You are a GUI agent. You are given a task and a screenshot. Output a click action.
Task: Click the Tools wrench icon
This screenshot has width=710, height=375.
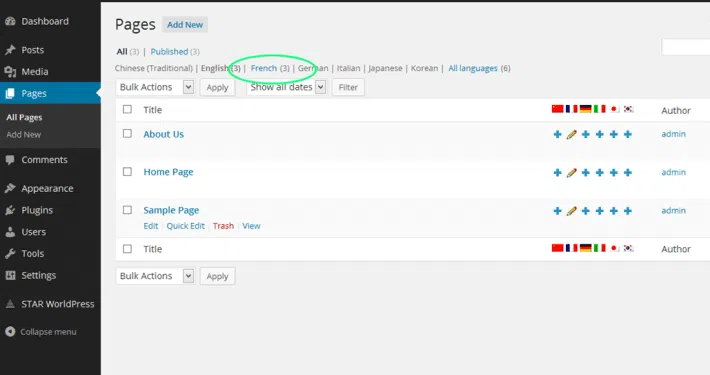[10, 254]
